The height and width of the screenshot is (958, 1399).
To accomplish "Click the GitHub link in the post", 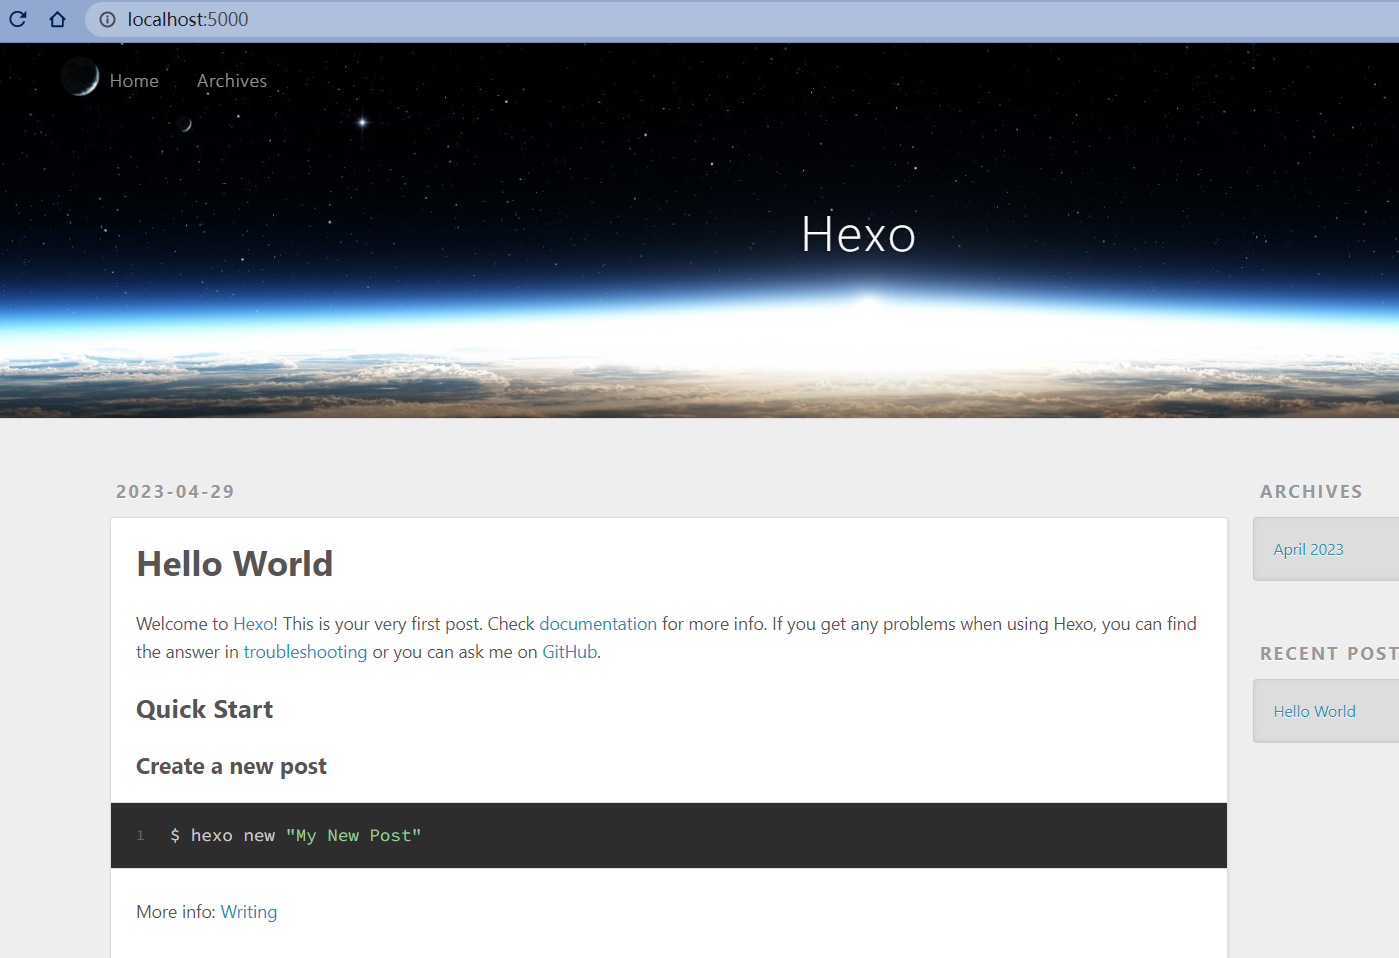I will [569, 652].
